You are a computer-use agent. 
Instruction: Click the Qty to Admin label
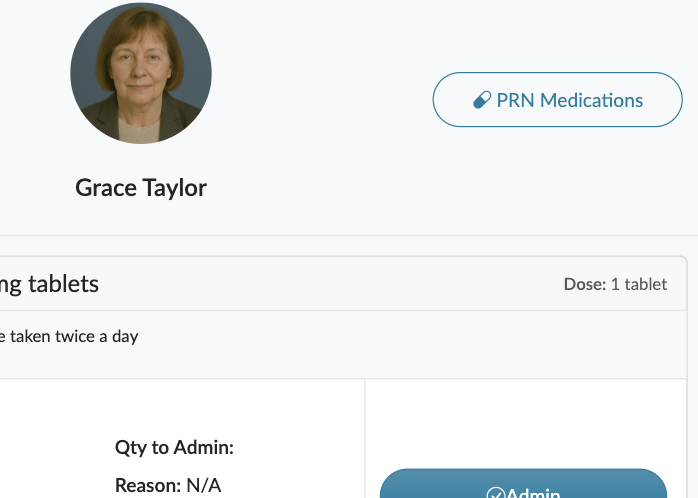174,447
